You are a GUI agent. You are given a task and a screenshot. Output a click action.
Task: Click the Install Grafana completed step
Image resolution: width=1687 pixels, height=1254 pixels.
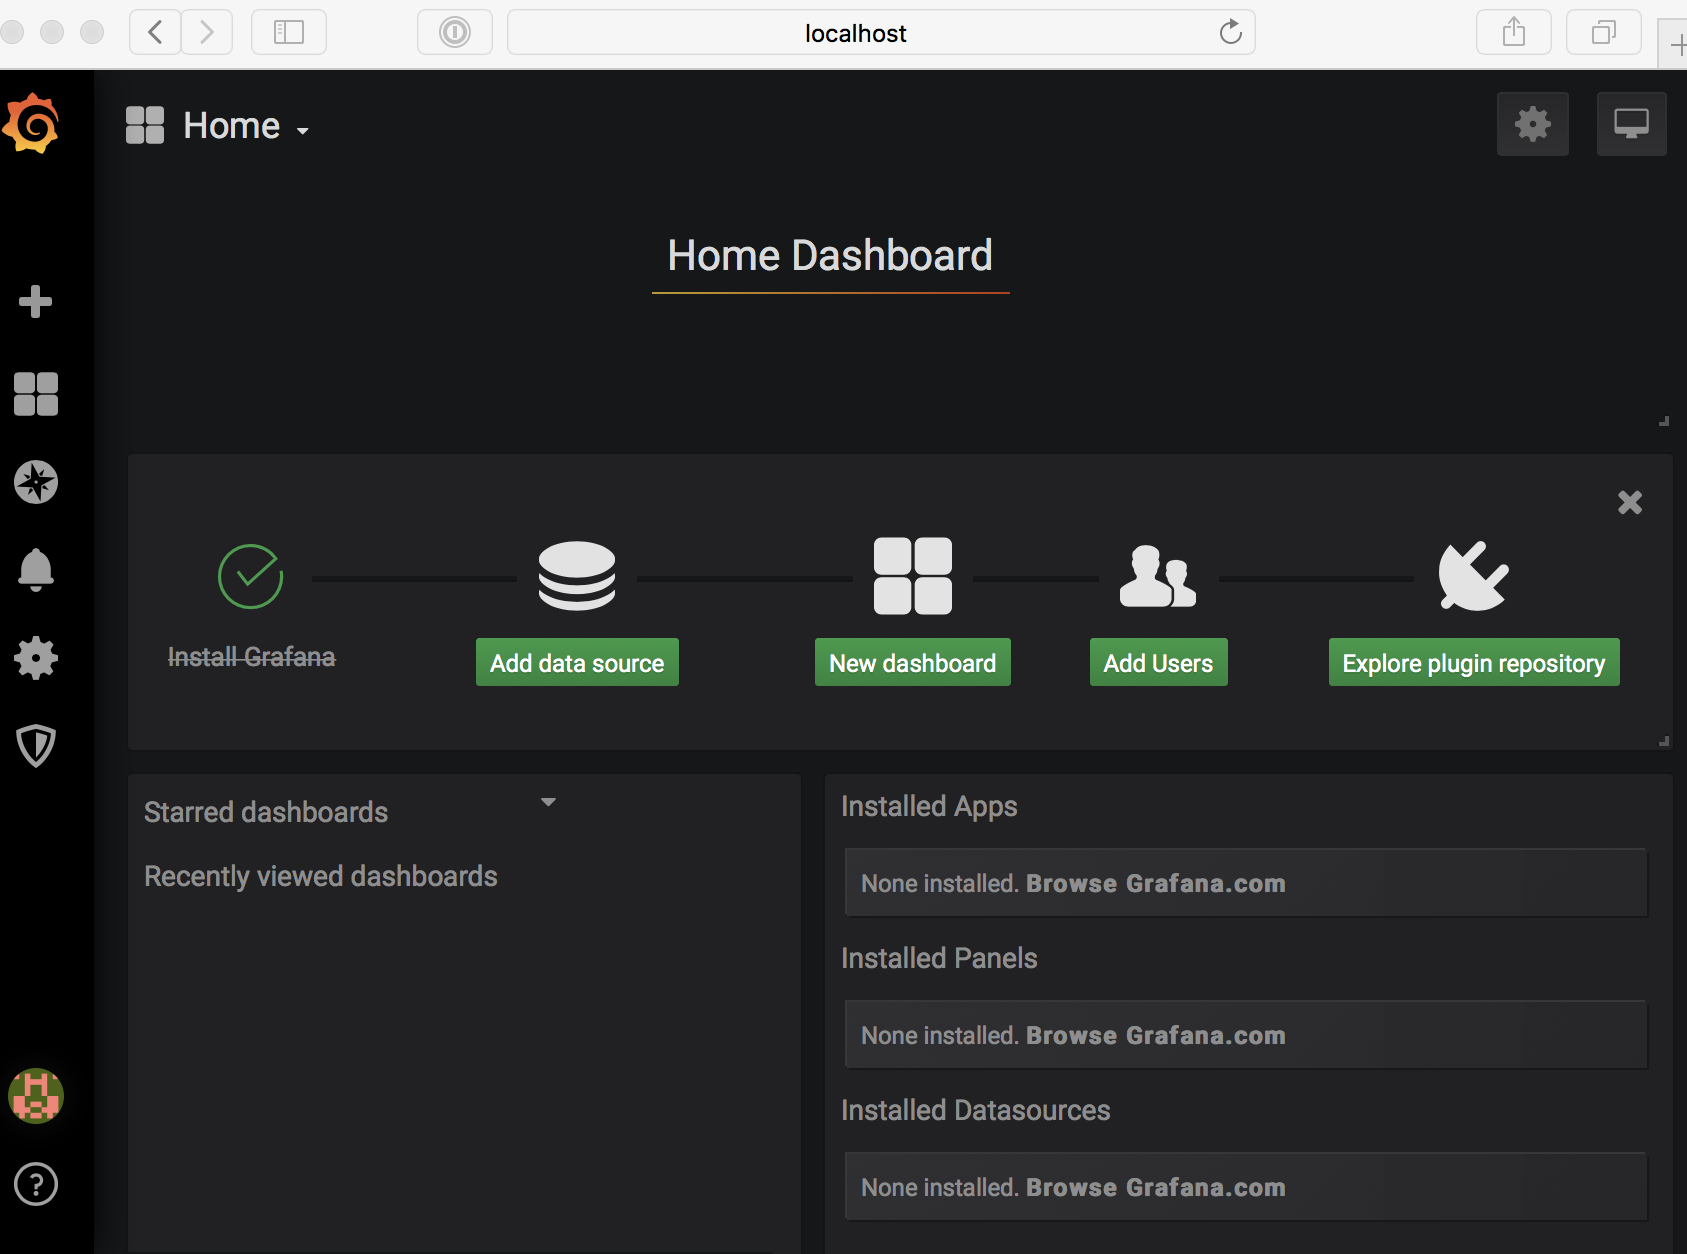[251, 657]
